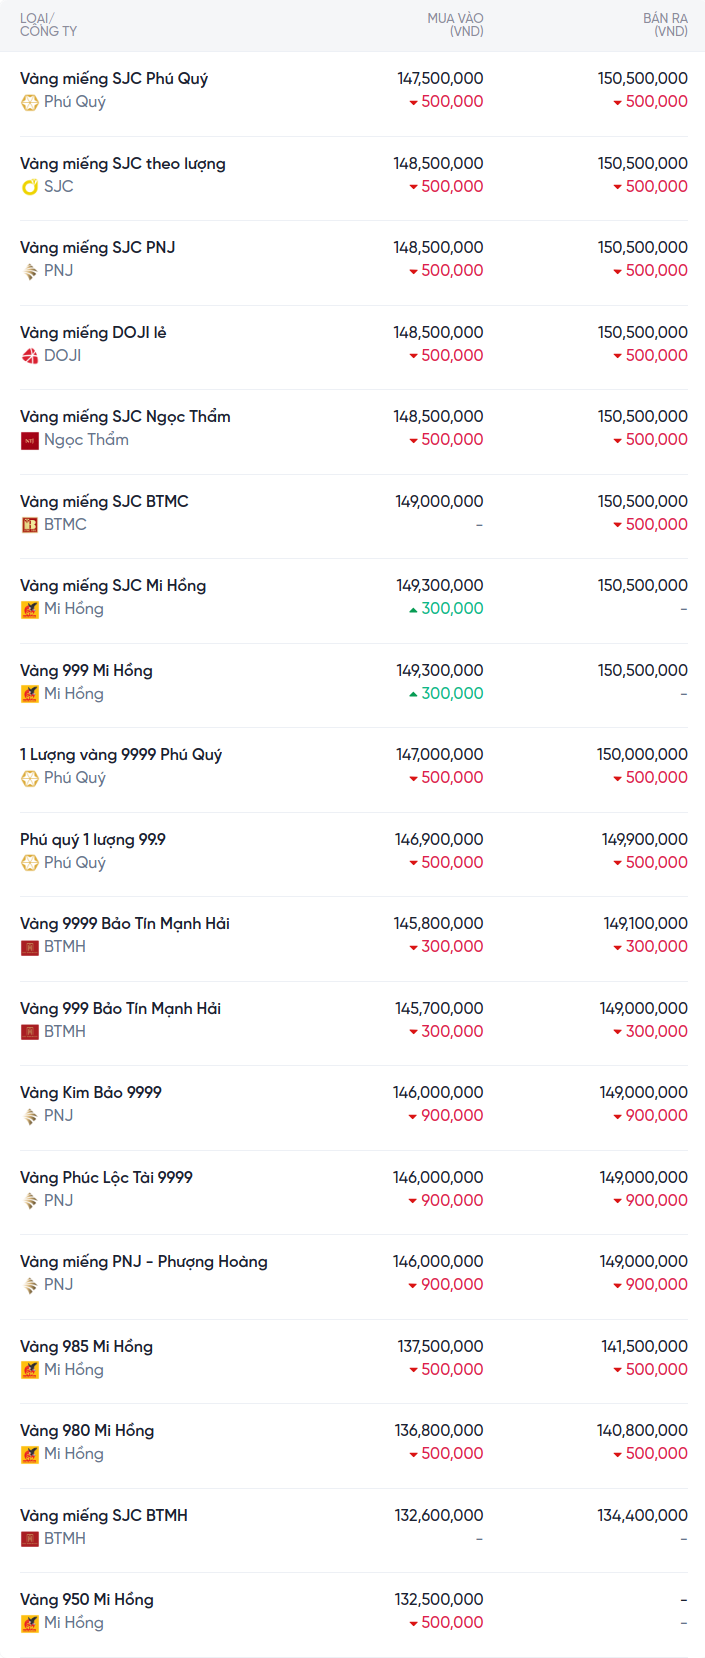Image resolution: width=705 pixels, height=1658 pixels.
Task: Click PNJ logo under Vàng Kim Bảo 9999
Action: coord(30,1116)
